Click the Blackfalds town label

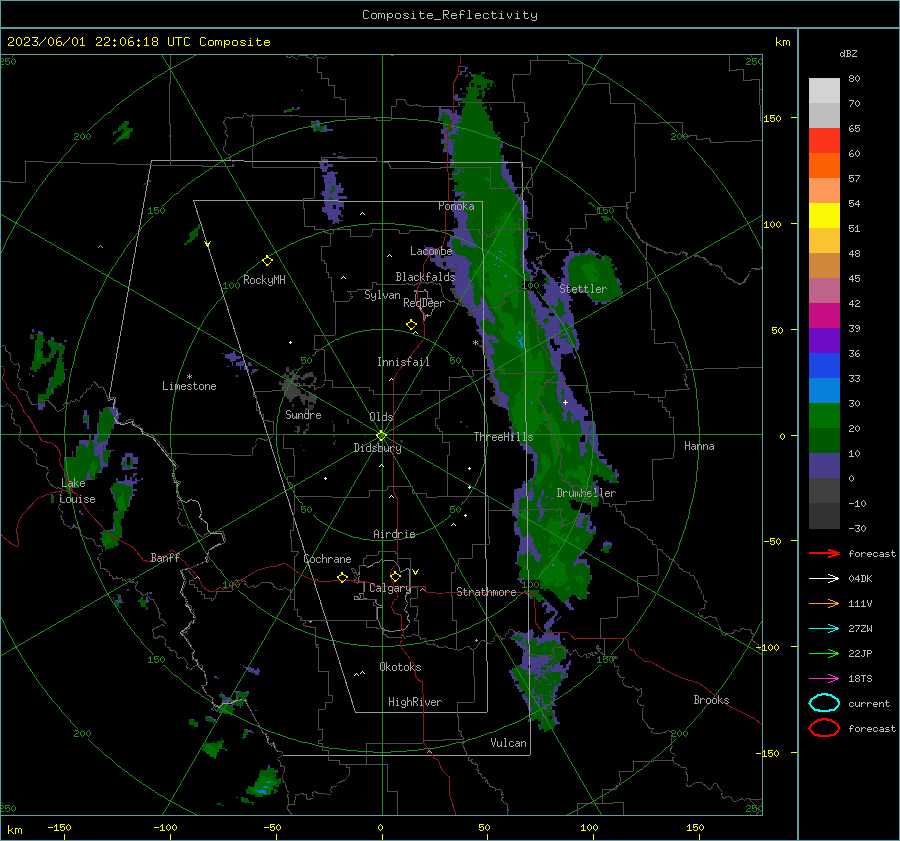point(425,277)
